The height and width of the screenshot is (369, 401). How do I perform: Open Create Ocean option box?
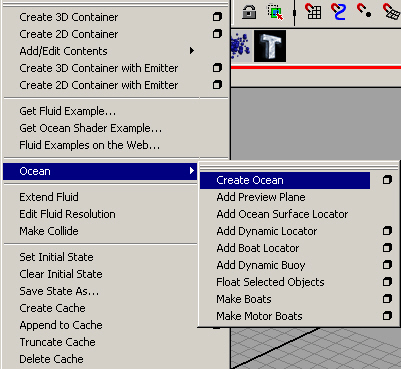click(387, 180)
